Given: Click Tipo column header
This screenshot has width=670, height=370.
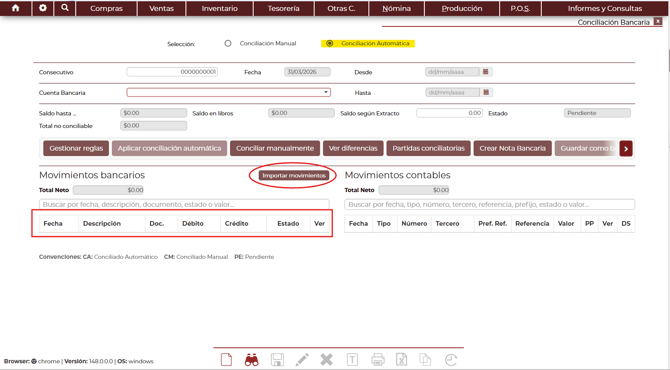Looking at the screenshot, I should pos(384,223).
